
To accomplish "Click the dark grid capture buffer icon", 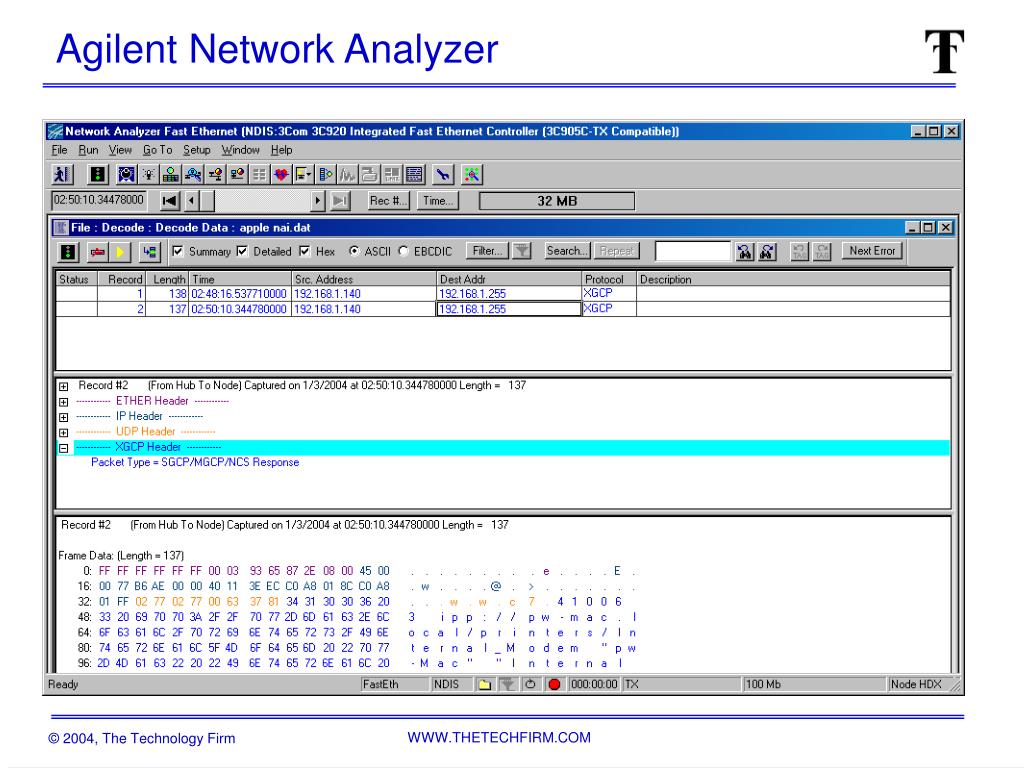I will tap(414, 174).
